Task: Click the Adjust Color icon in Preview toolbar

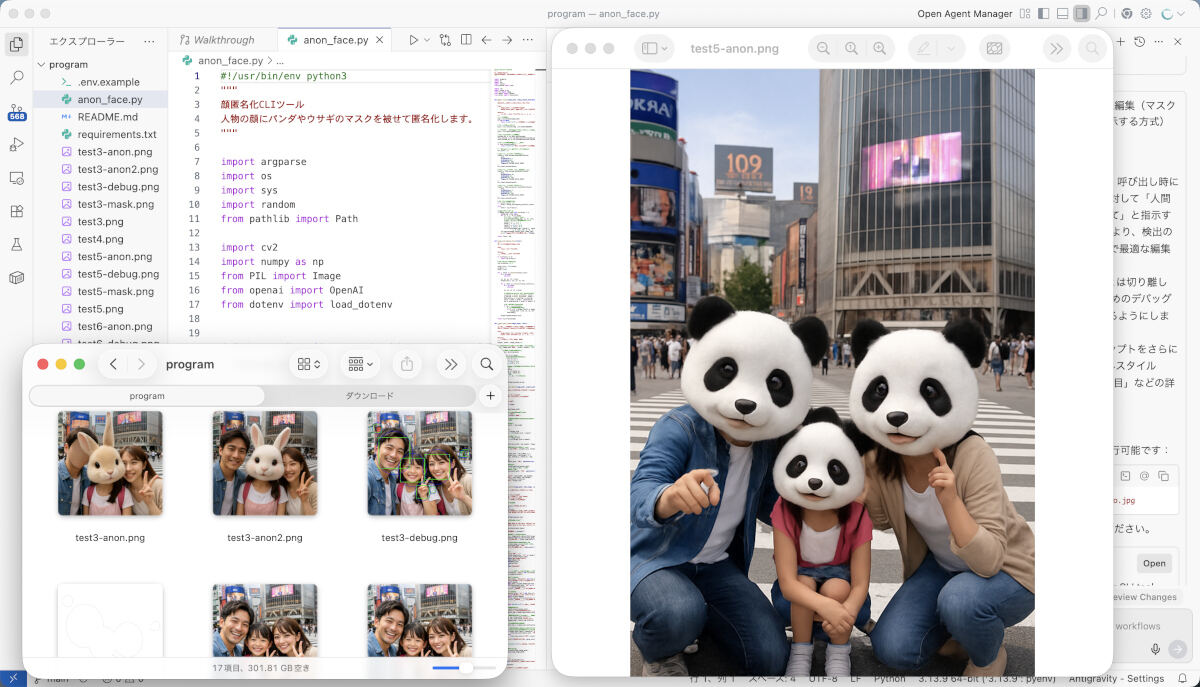Action: 995,48
